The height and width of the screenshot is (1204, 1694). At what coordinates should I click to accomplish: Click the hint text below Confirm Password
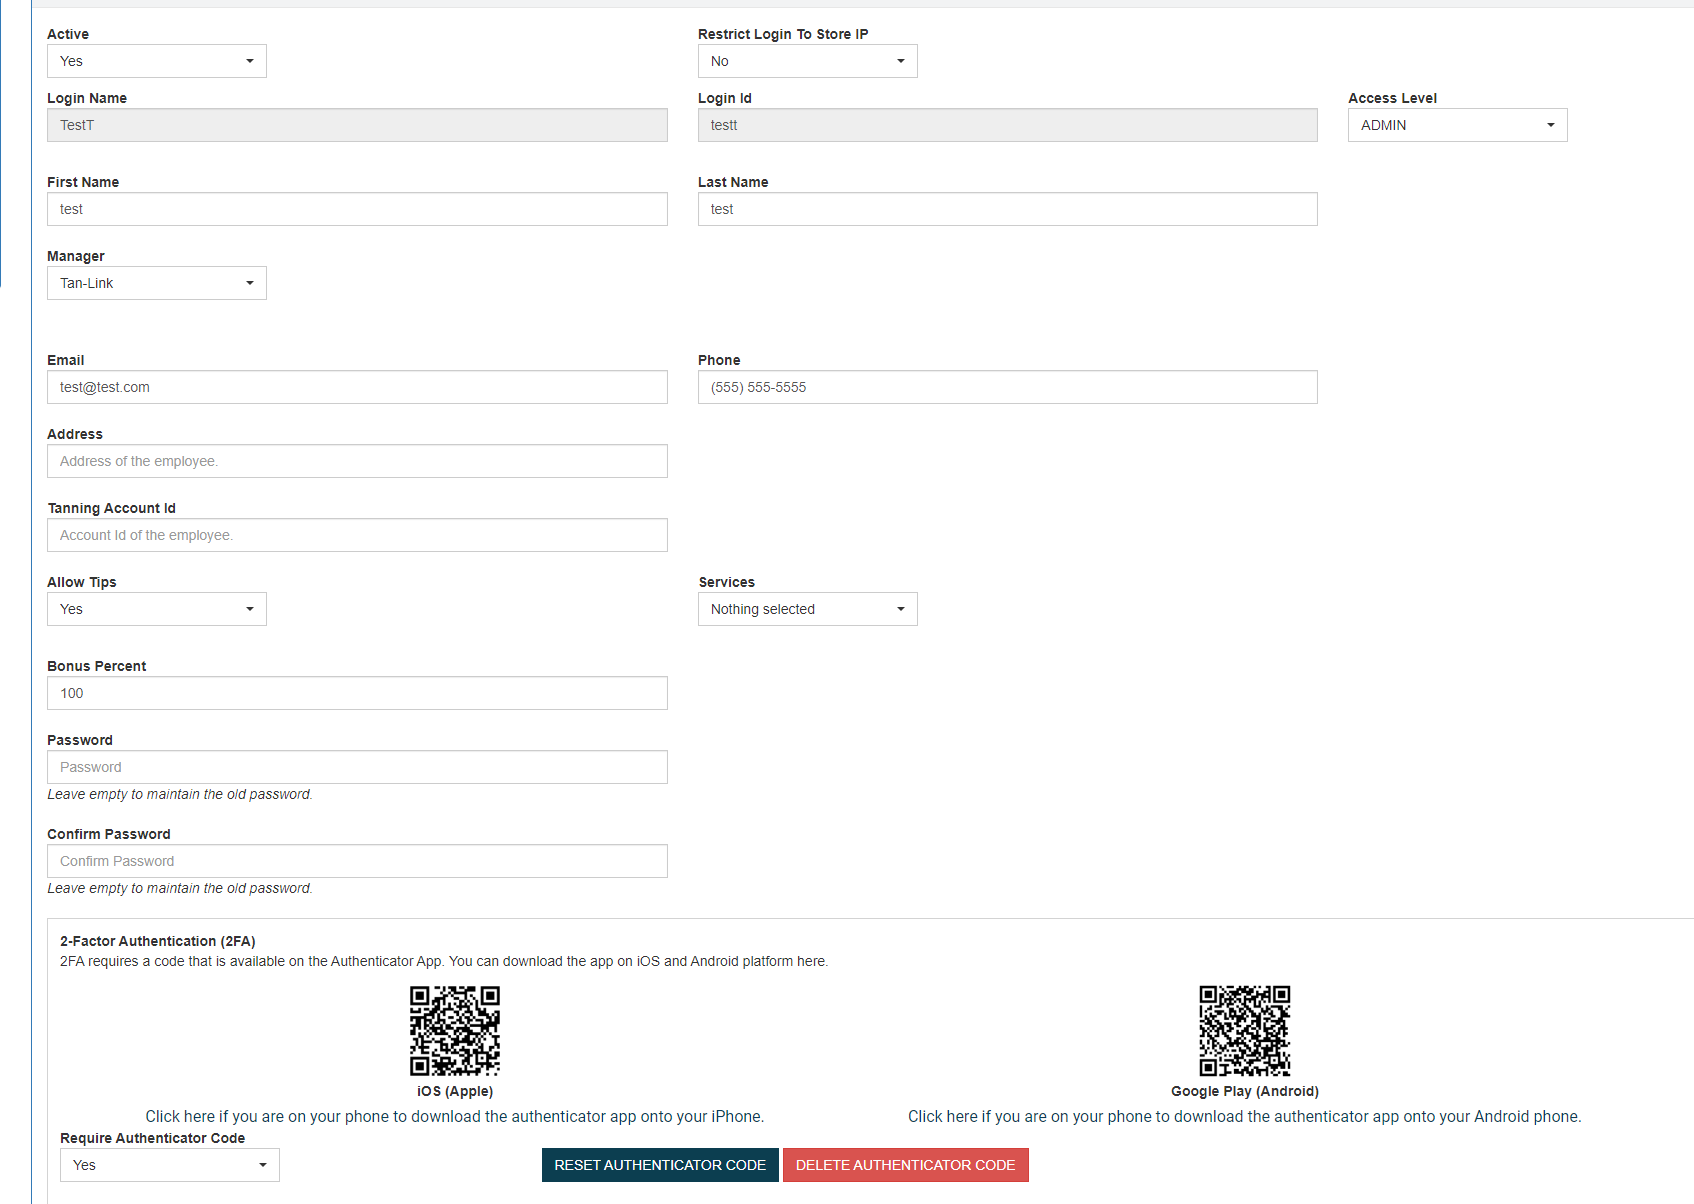pyautogui.click(x=180, y=888)
